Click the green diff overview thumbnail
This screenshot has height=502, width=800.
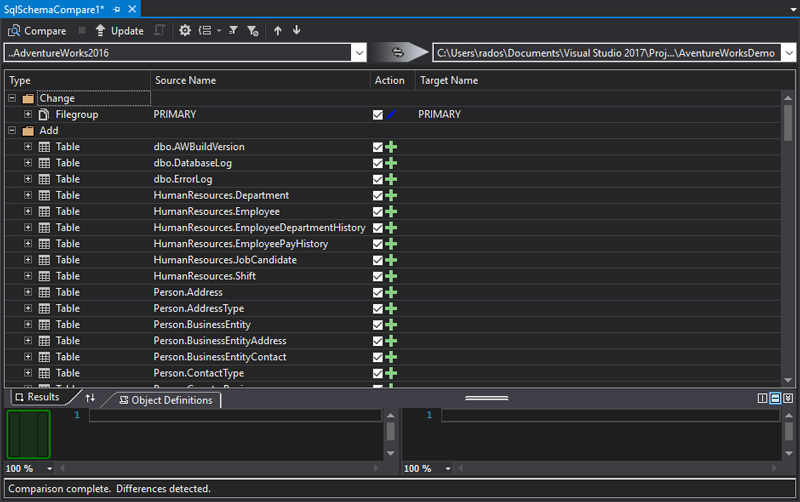click(x=28, y=434)
